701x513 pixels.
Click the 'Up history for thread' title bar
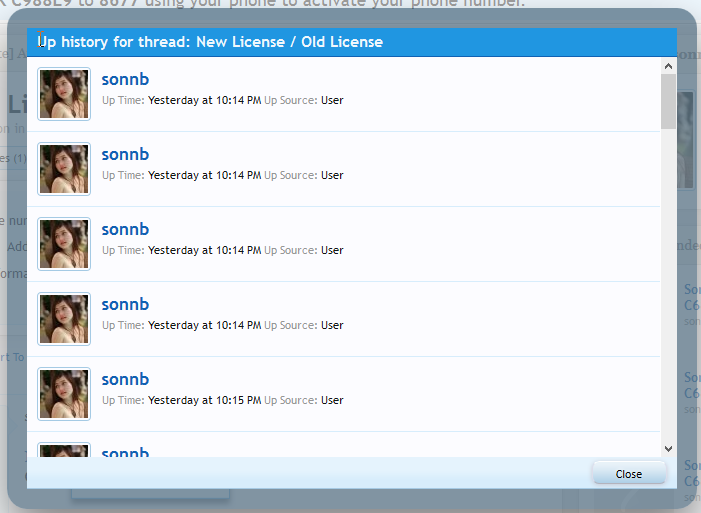click(350, 42)
